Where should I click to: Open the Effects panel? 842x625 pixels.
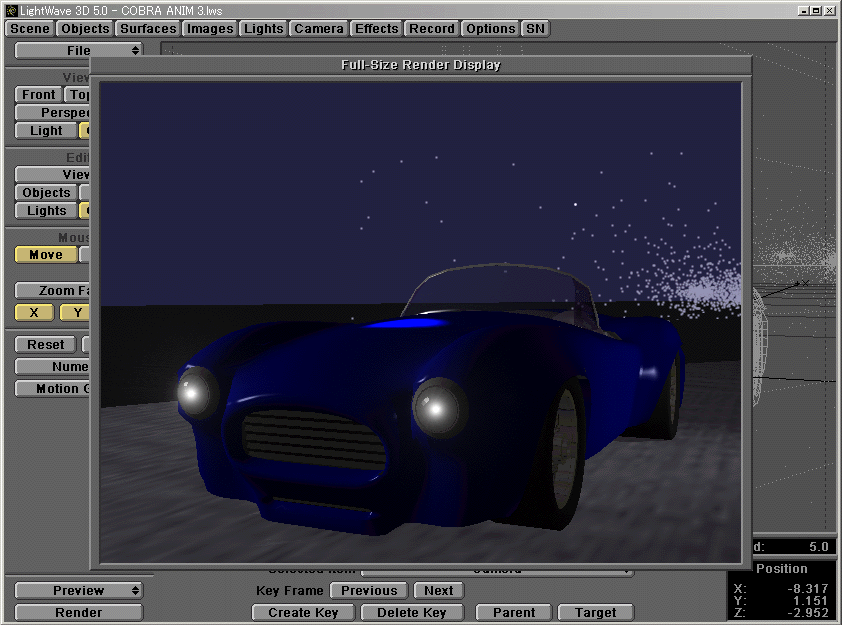point(376,28)
